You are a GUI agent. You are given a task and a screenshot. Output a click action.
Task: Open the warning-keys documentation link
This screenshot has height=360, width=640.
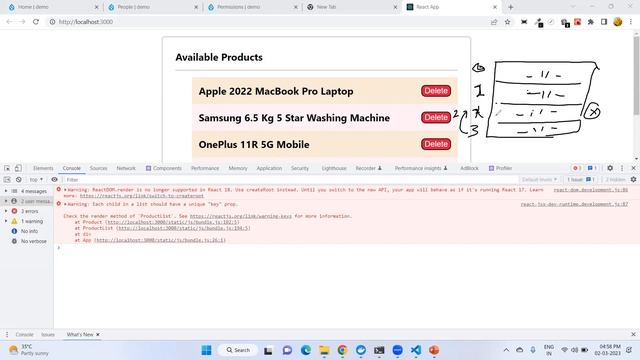(x=240, y=216)
